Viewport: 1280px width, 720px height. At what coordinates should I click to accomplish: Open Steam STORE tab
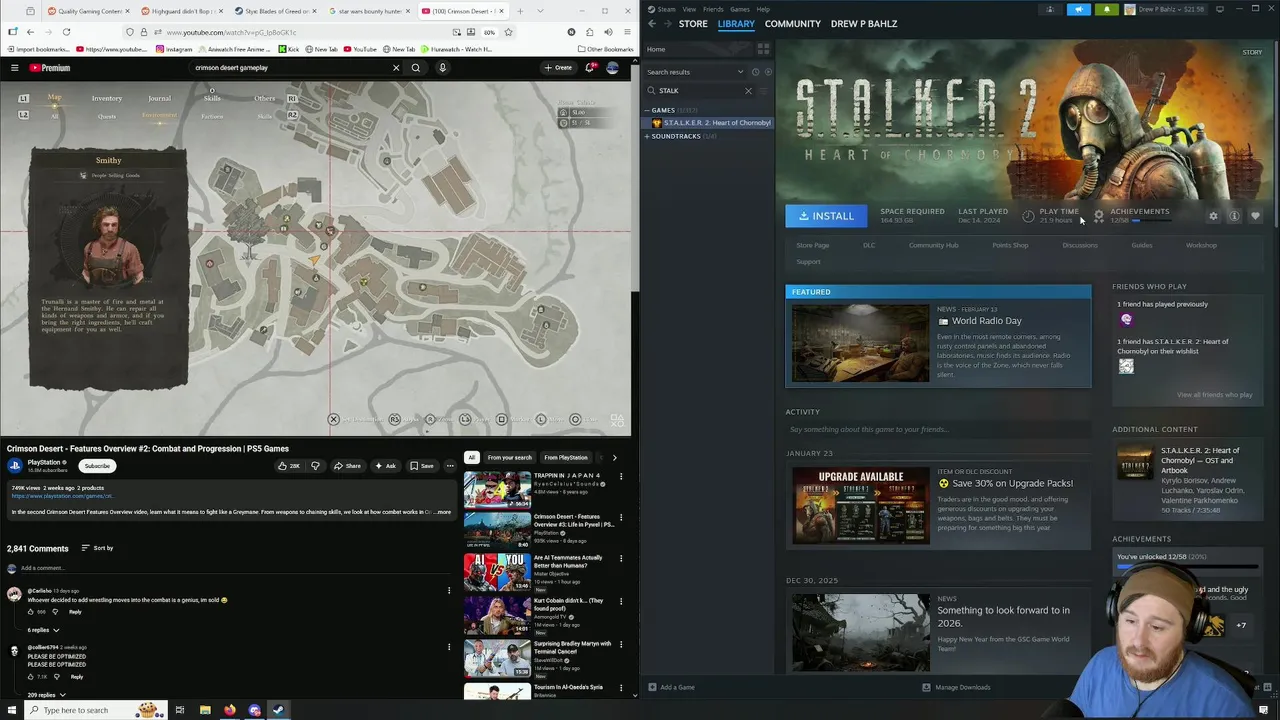click(x=693, y=24)
